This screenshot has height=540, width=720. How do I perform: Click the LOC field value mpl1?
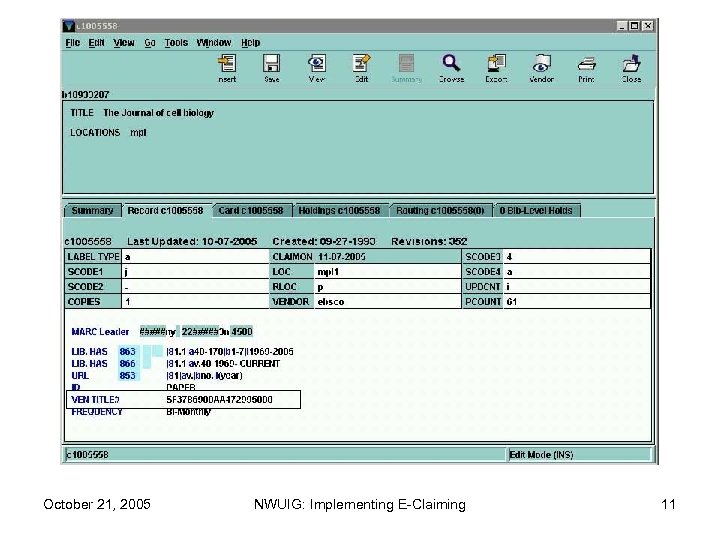click(x=388, y=272)
